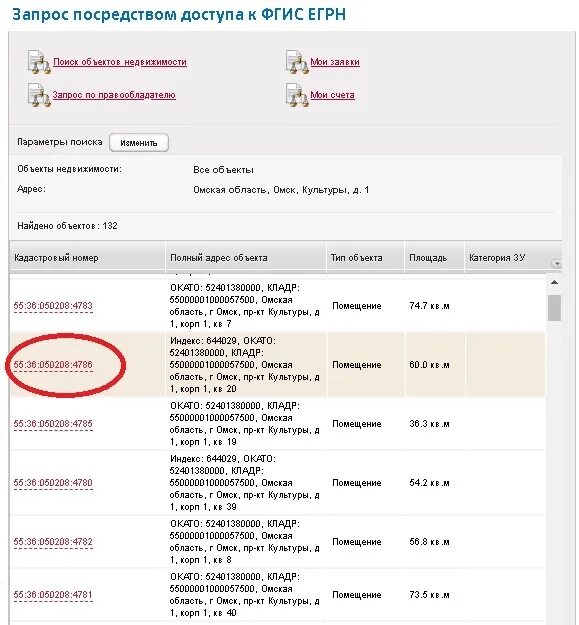Open cadastral number 55:36:050208:4786

click(x=53, y=365)
